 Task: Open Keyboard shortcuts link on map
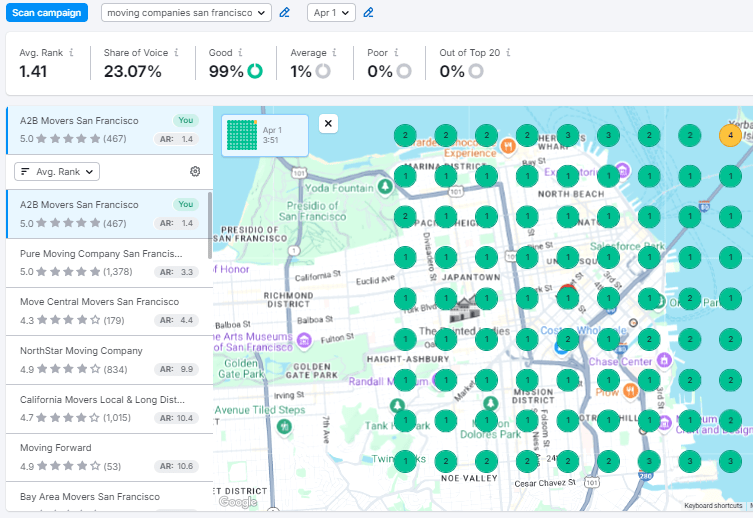(x=713, y=506)
